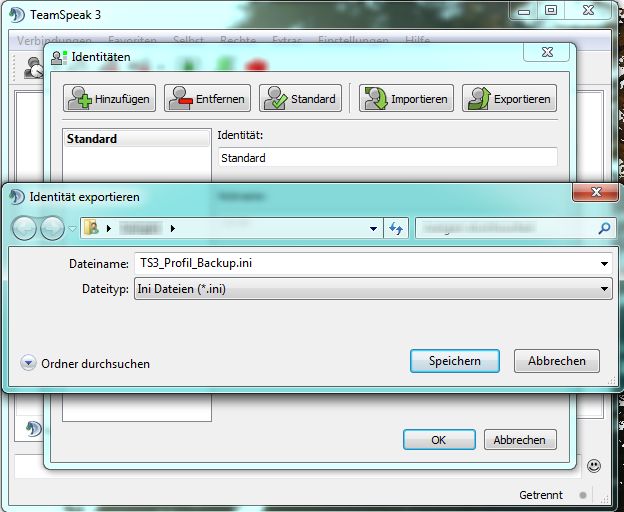
Task: Click the TeamSpeak 3 title bar logo
Action: (x=17, y=15)
